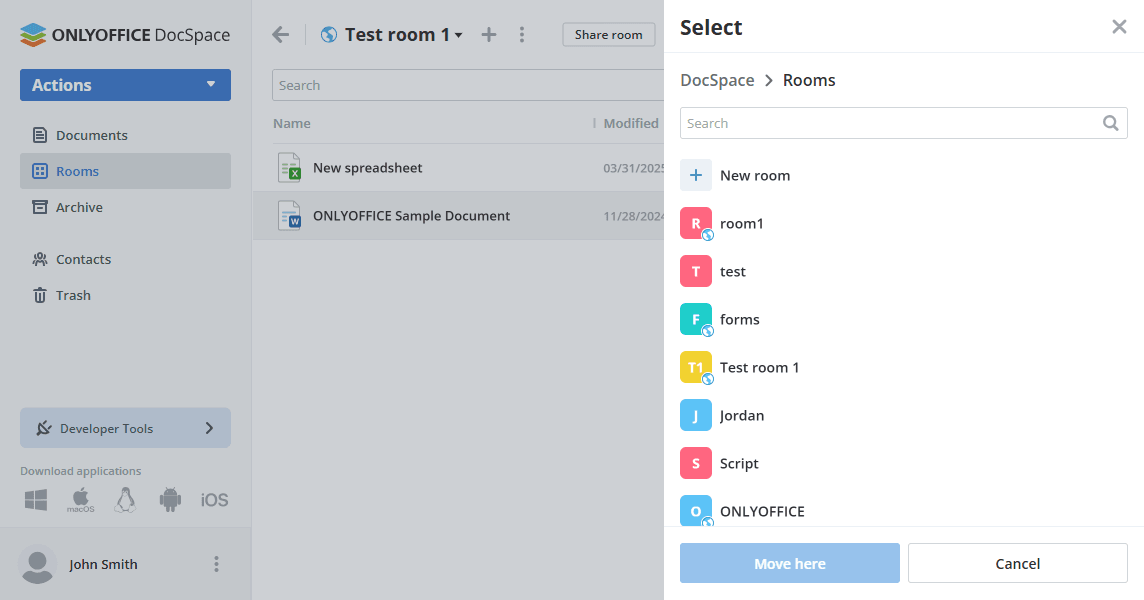Open the room options three-dot menu
The height and width of the screenshot is (600, 1144).
pos(522,34)
